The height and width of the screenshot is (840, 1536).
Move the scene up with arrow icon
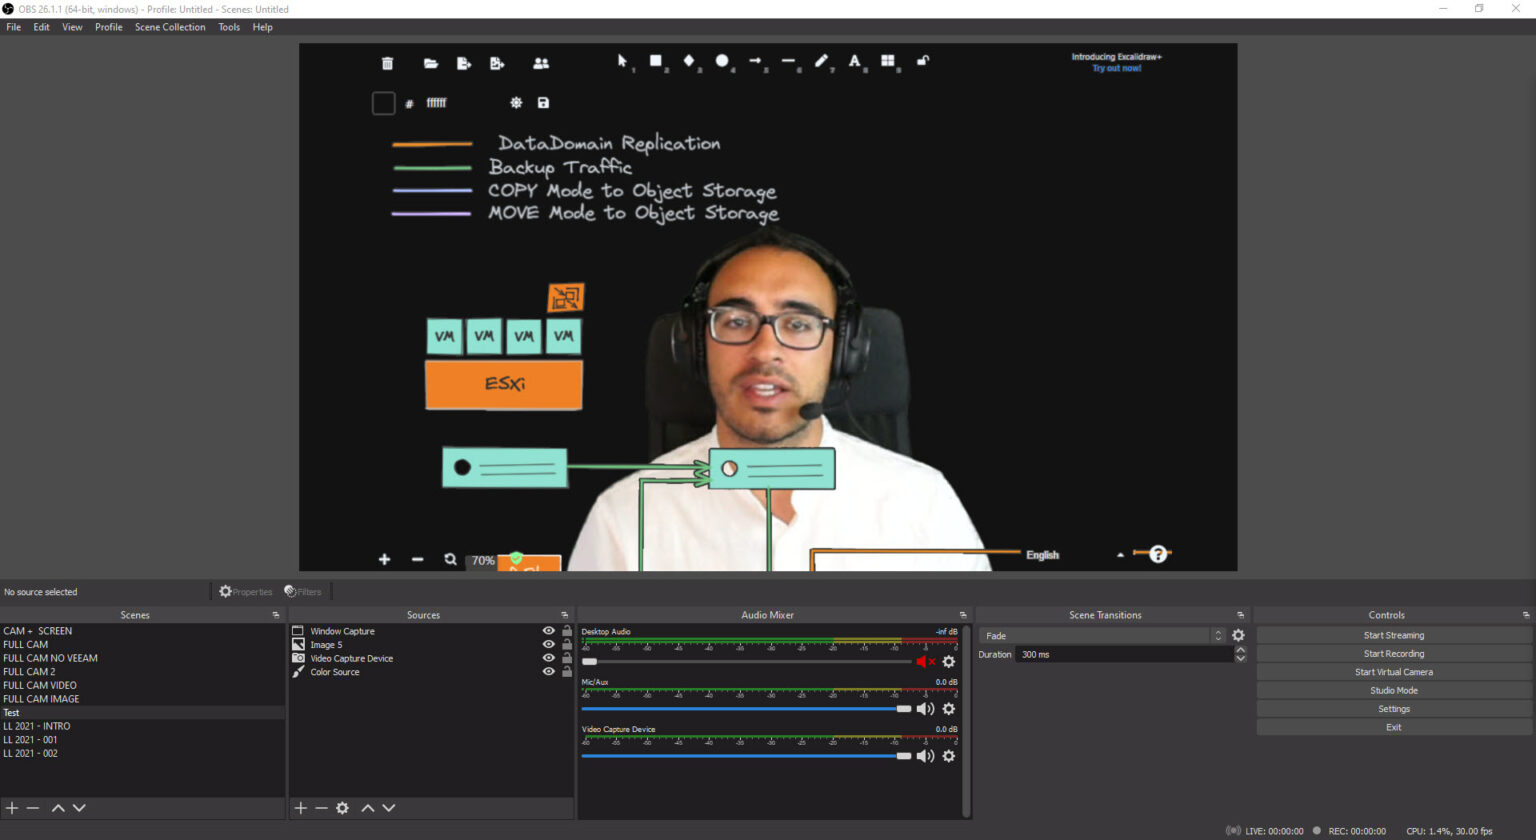[x=58, y=808]
